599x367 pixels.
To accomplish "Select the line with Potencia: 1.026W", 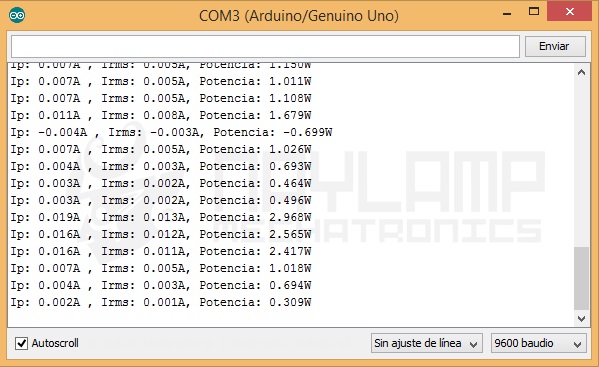I will click(x=161, y=149).
